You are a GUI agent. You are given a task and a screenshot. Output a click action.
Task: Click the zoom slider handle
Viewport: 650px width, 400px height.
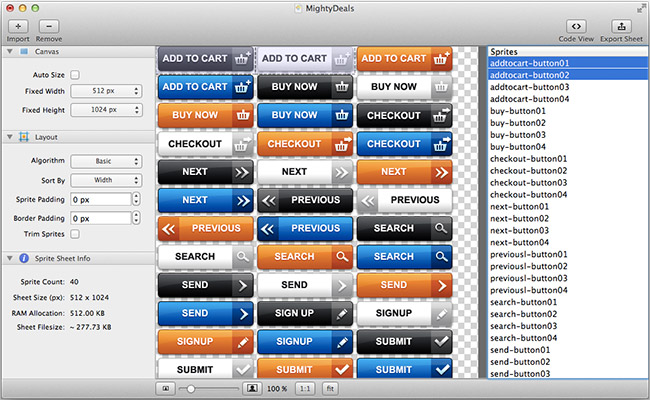pos(190,387)
